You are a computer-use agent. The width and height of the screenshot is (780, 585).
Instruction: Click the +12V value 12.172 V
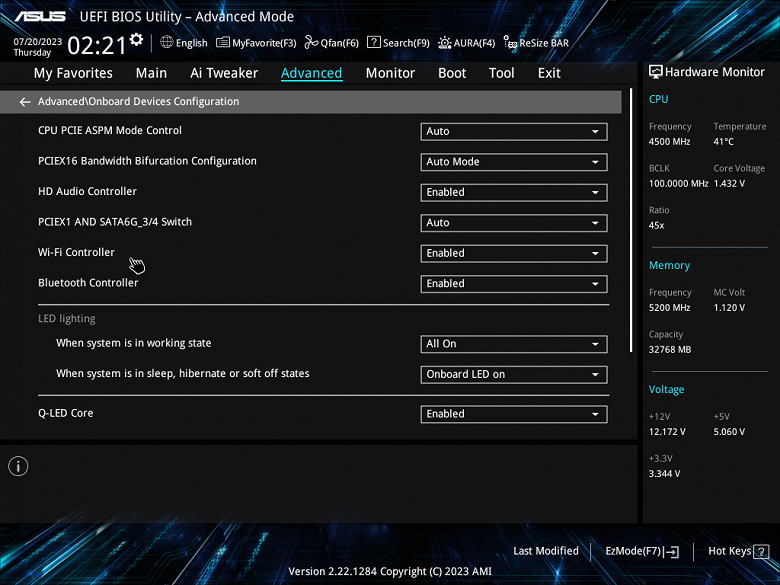tap(667, 432)
